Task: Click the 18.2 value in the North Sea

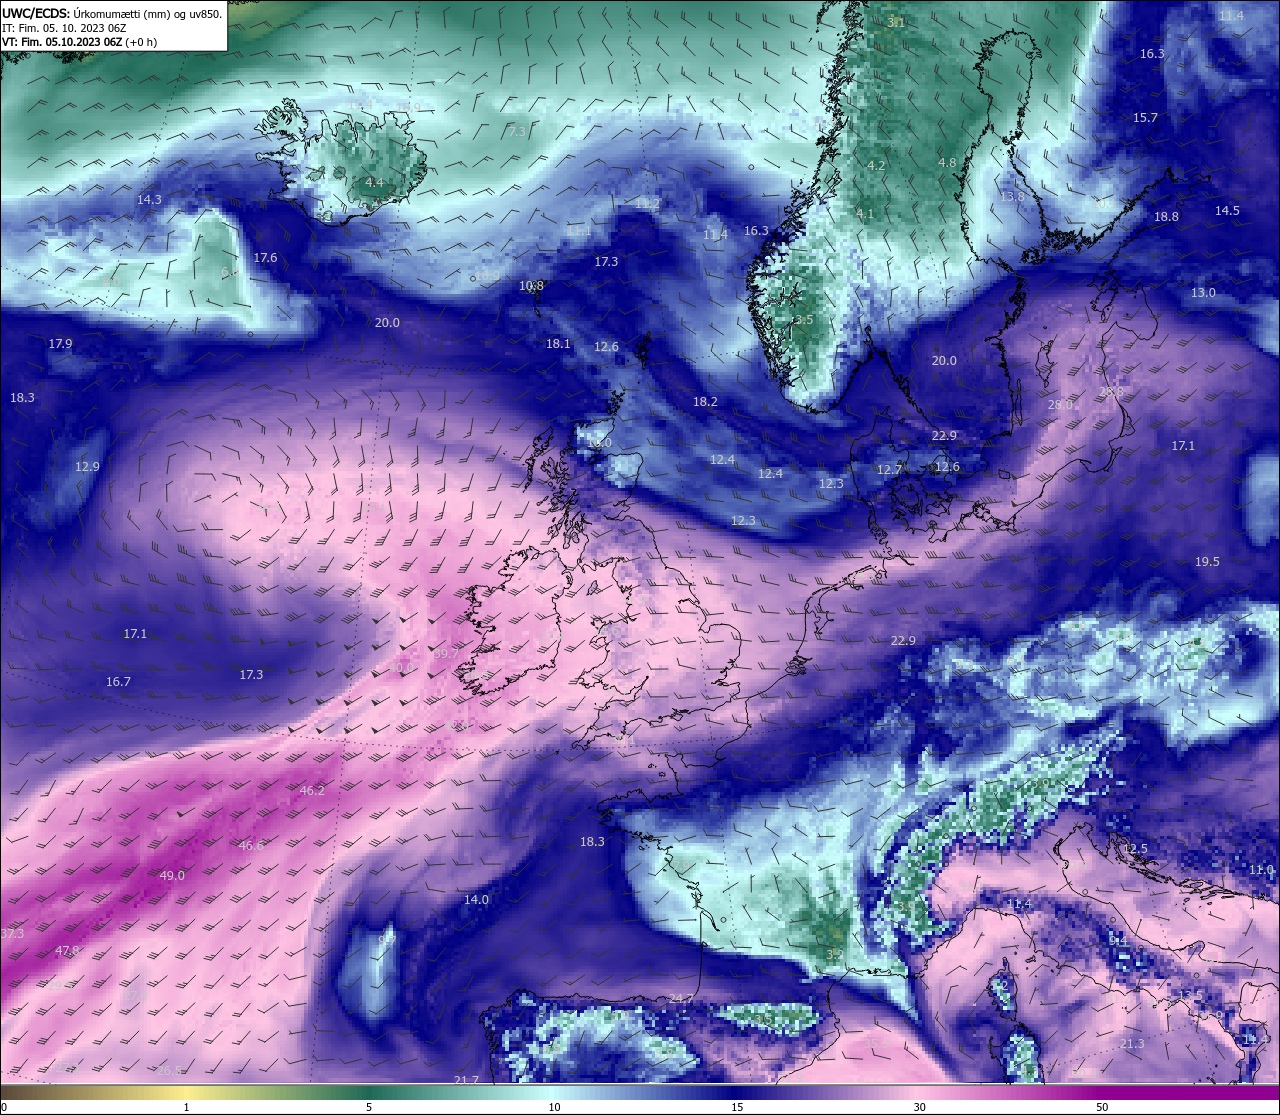Action: [x=705, y=402]
